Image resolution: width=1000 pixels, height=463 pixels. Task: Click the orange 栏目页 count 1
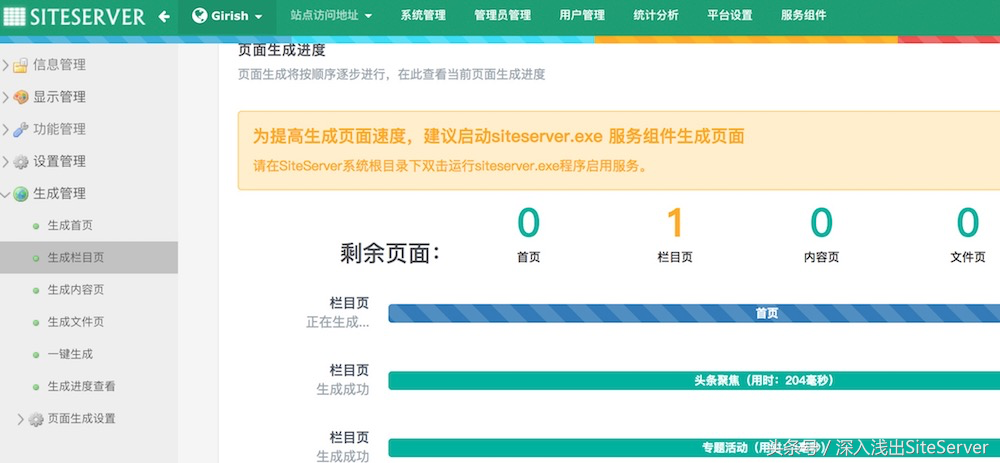(675, 223)
